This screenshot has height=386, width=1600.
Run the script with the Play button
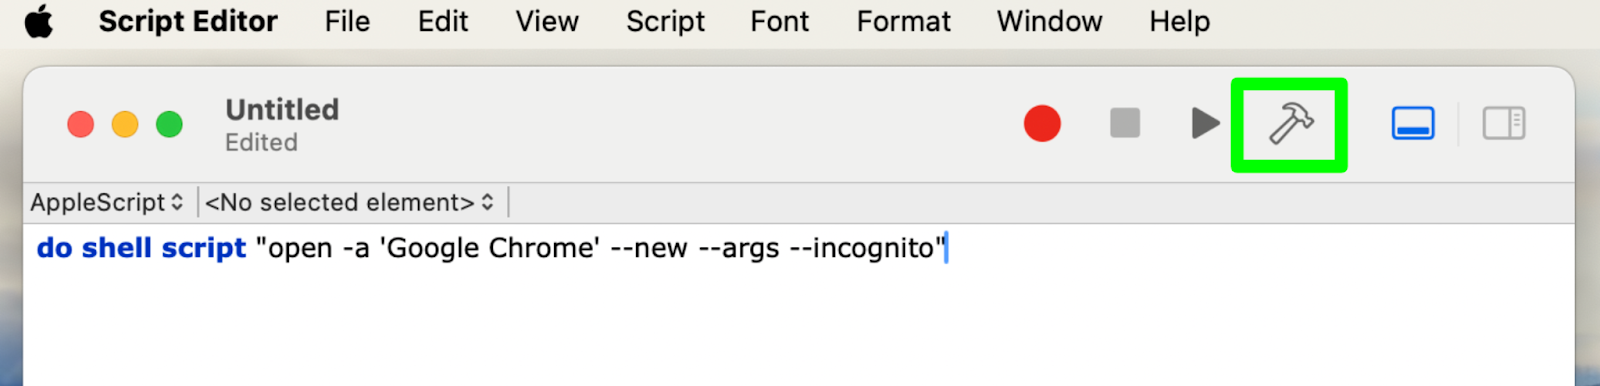point(1206,124)
